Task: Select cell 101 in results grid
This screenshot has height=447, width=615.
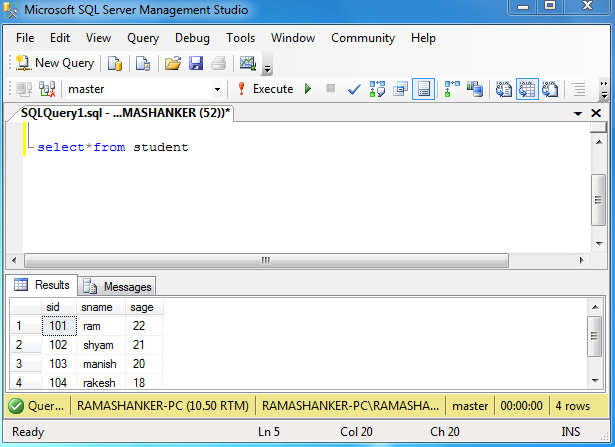Action: [x=59, y=326]
